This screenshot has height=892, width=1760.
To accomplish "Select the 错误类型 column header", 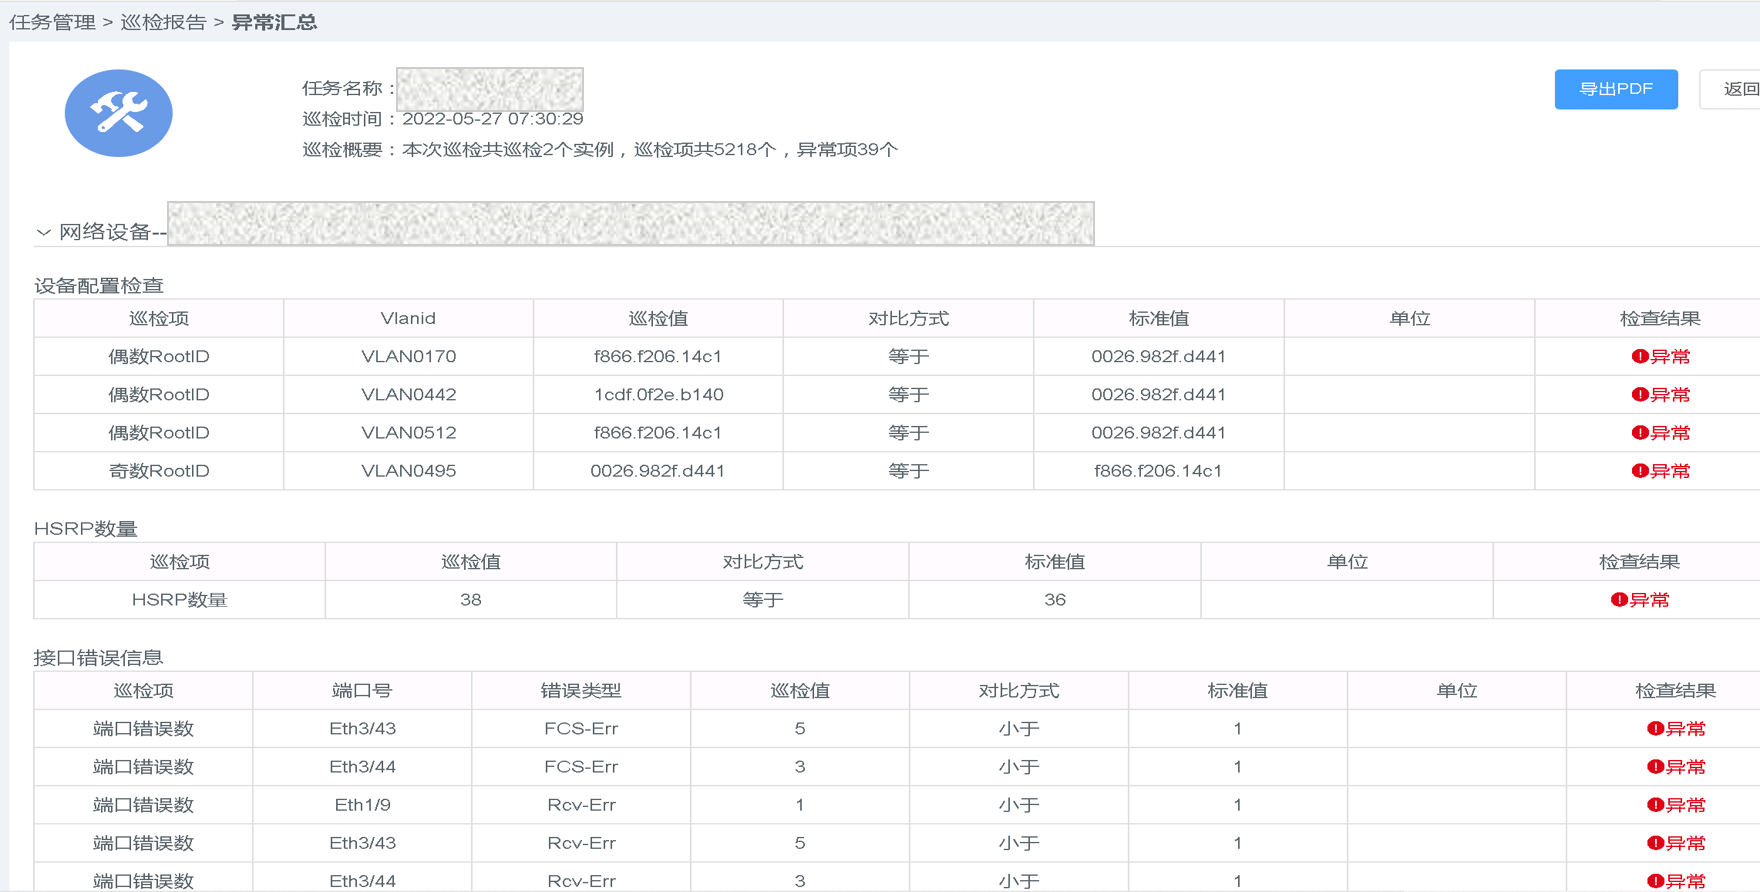I will 581,691.
